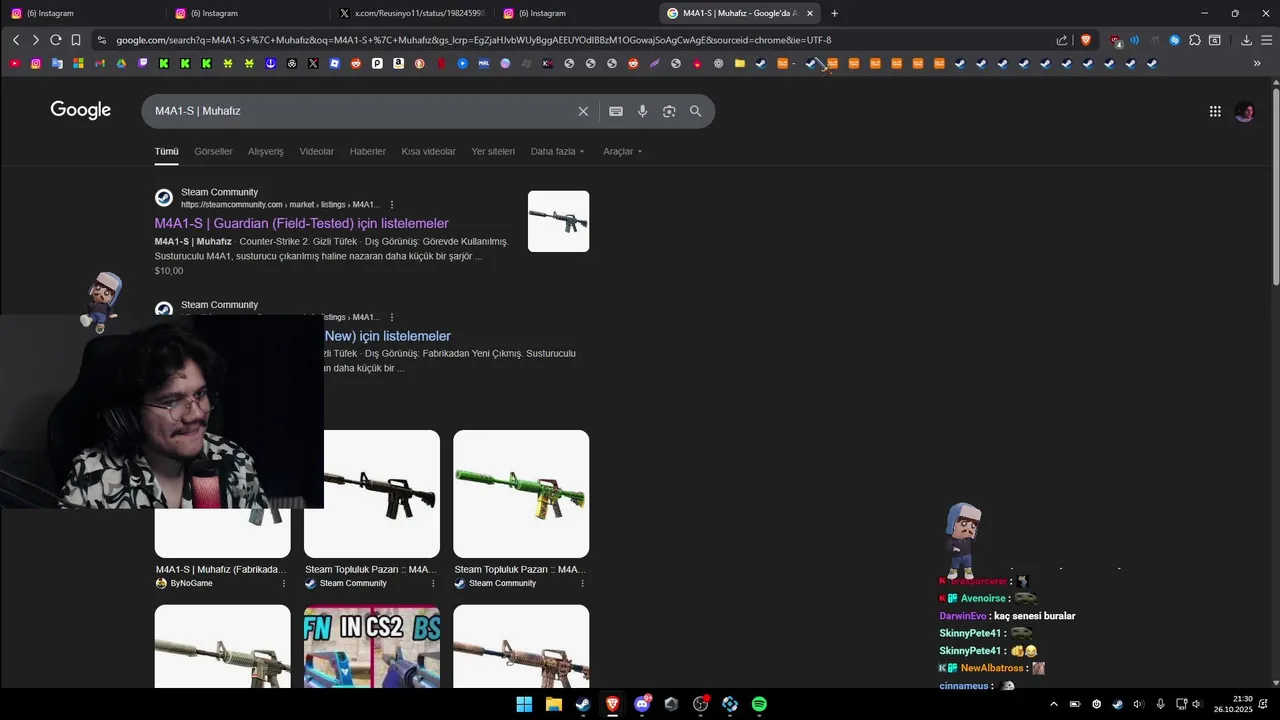Switch to the Alışveriş tab
The width and height of the screenshot is (1280, 720).
click(266, 151)
